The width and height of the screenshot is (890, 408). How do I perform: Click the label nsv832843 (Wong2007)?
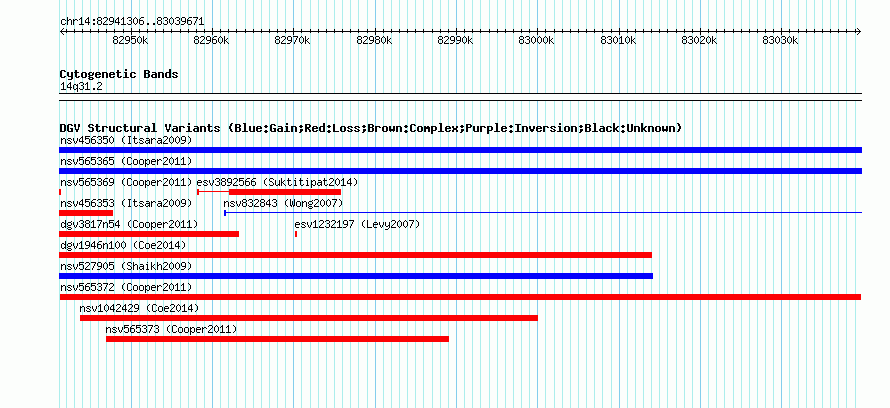[x=283, y=203]
